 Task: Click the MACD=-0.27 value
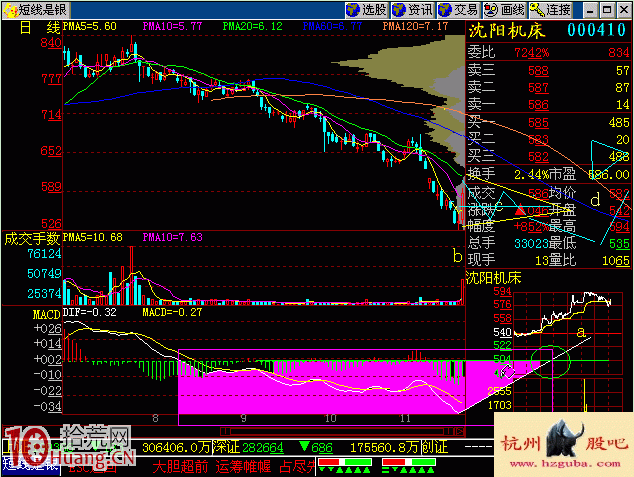coord(172,312)
